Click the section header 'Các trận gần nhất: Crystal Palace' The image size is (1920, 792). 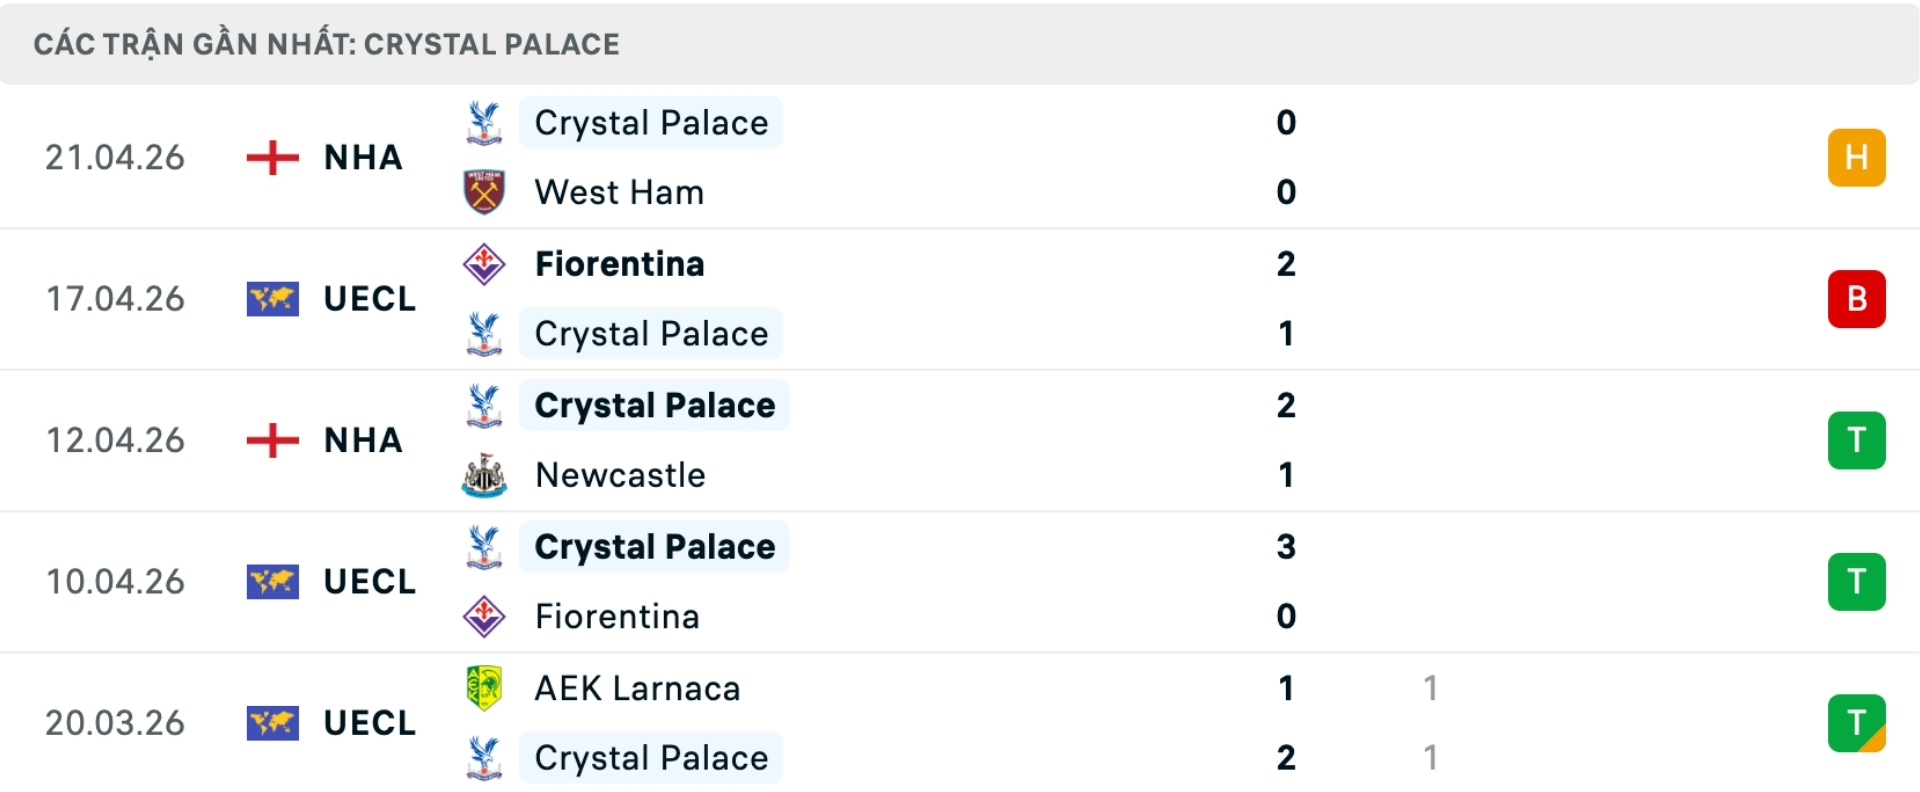pos(326,44)
